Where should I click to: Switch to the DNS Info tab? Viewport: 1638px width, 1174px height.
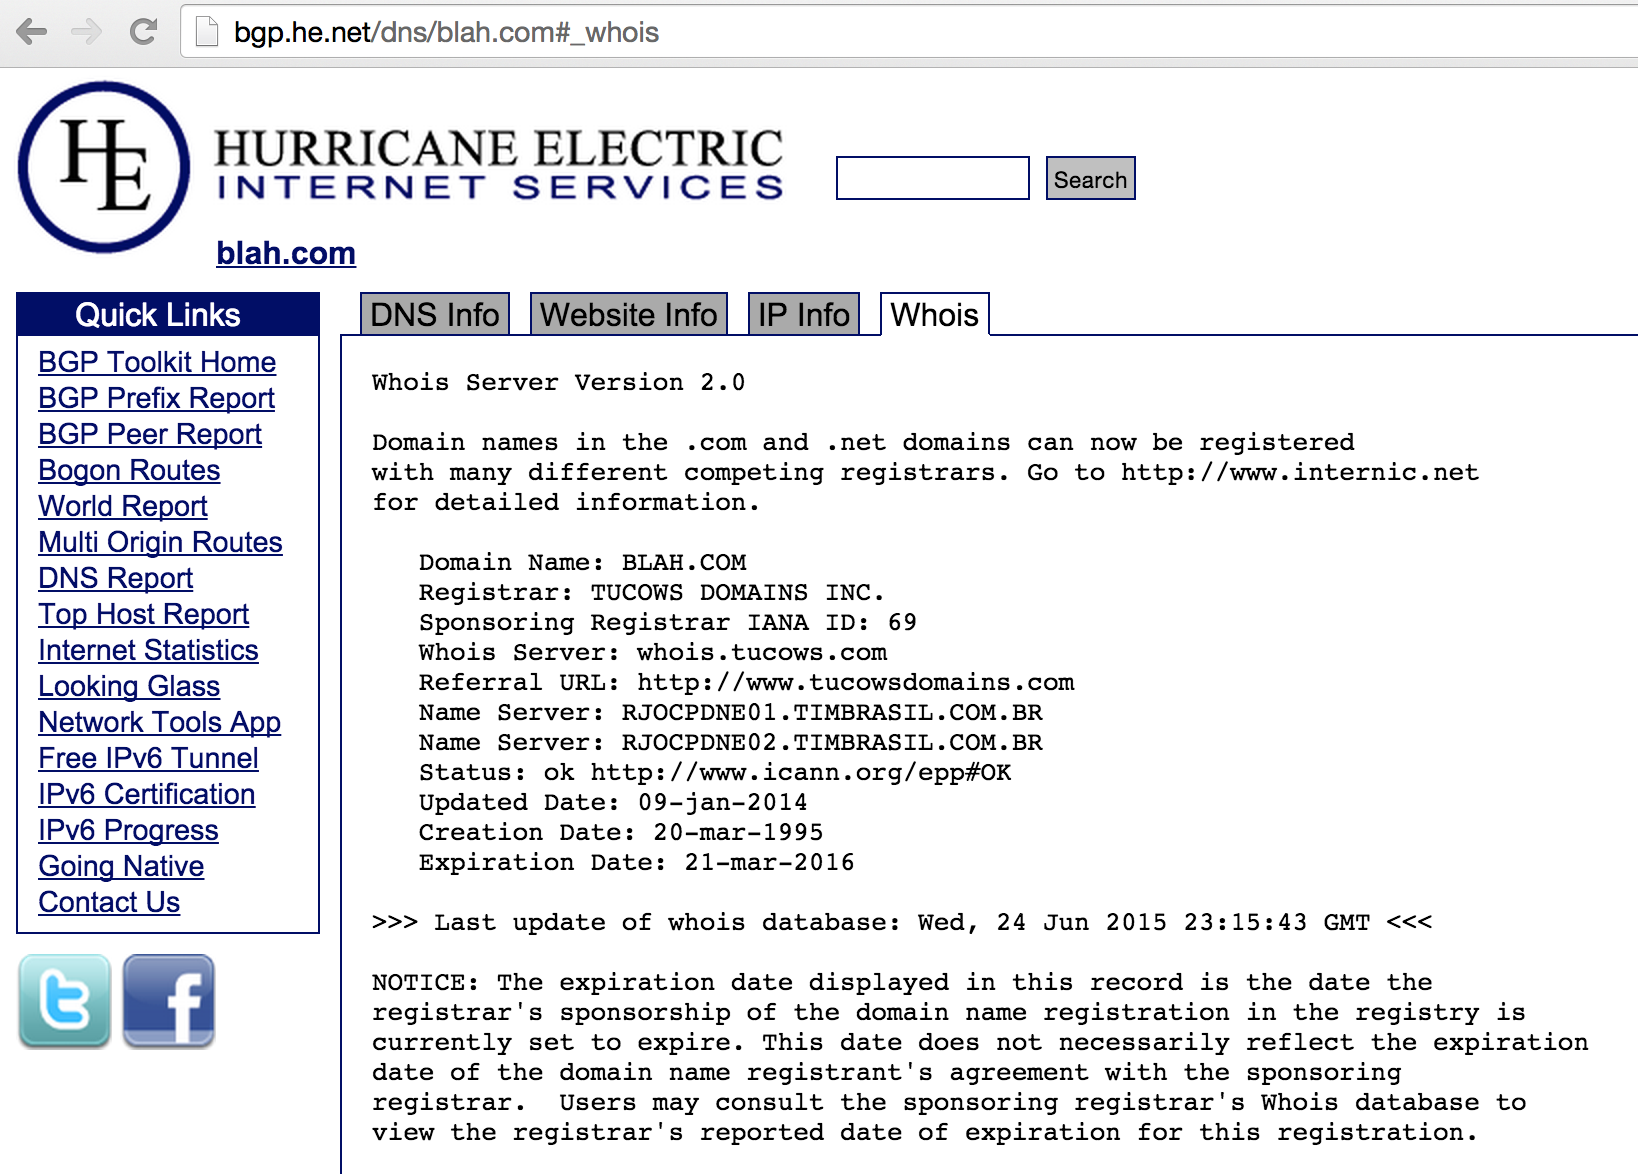[434, 314]
